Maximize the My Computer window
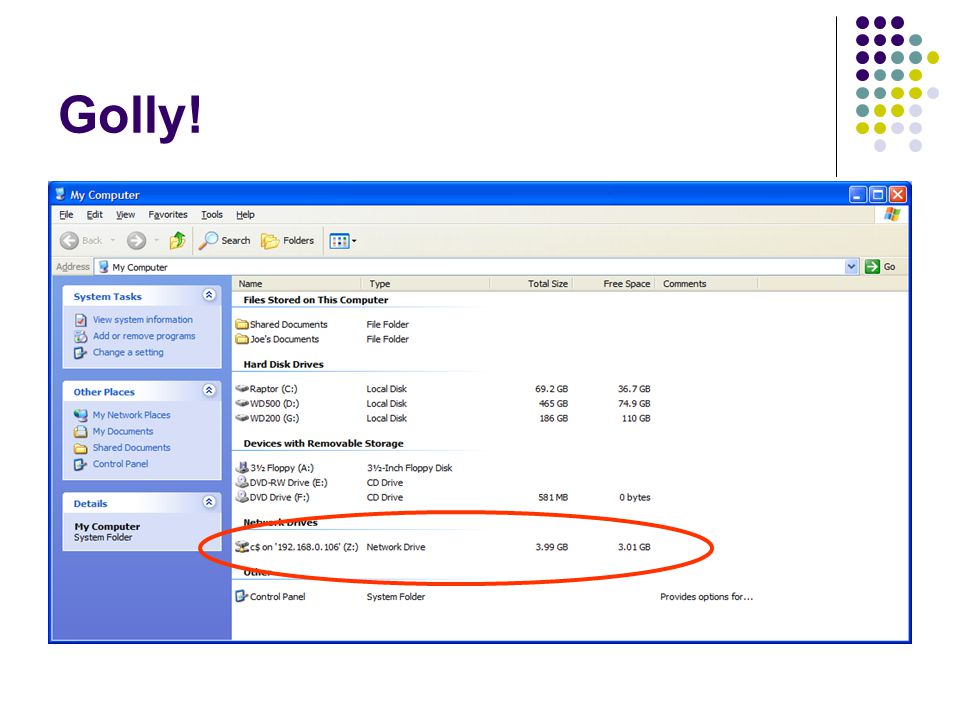The image size is (960, 720). coord(878,195)
